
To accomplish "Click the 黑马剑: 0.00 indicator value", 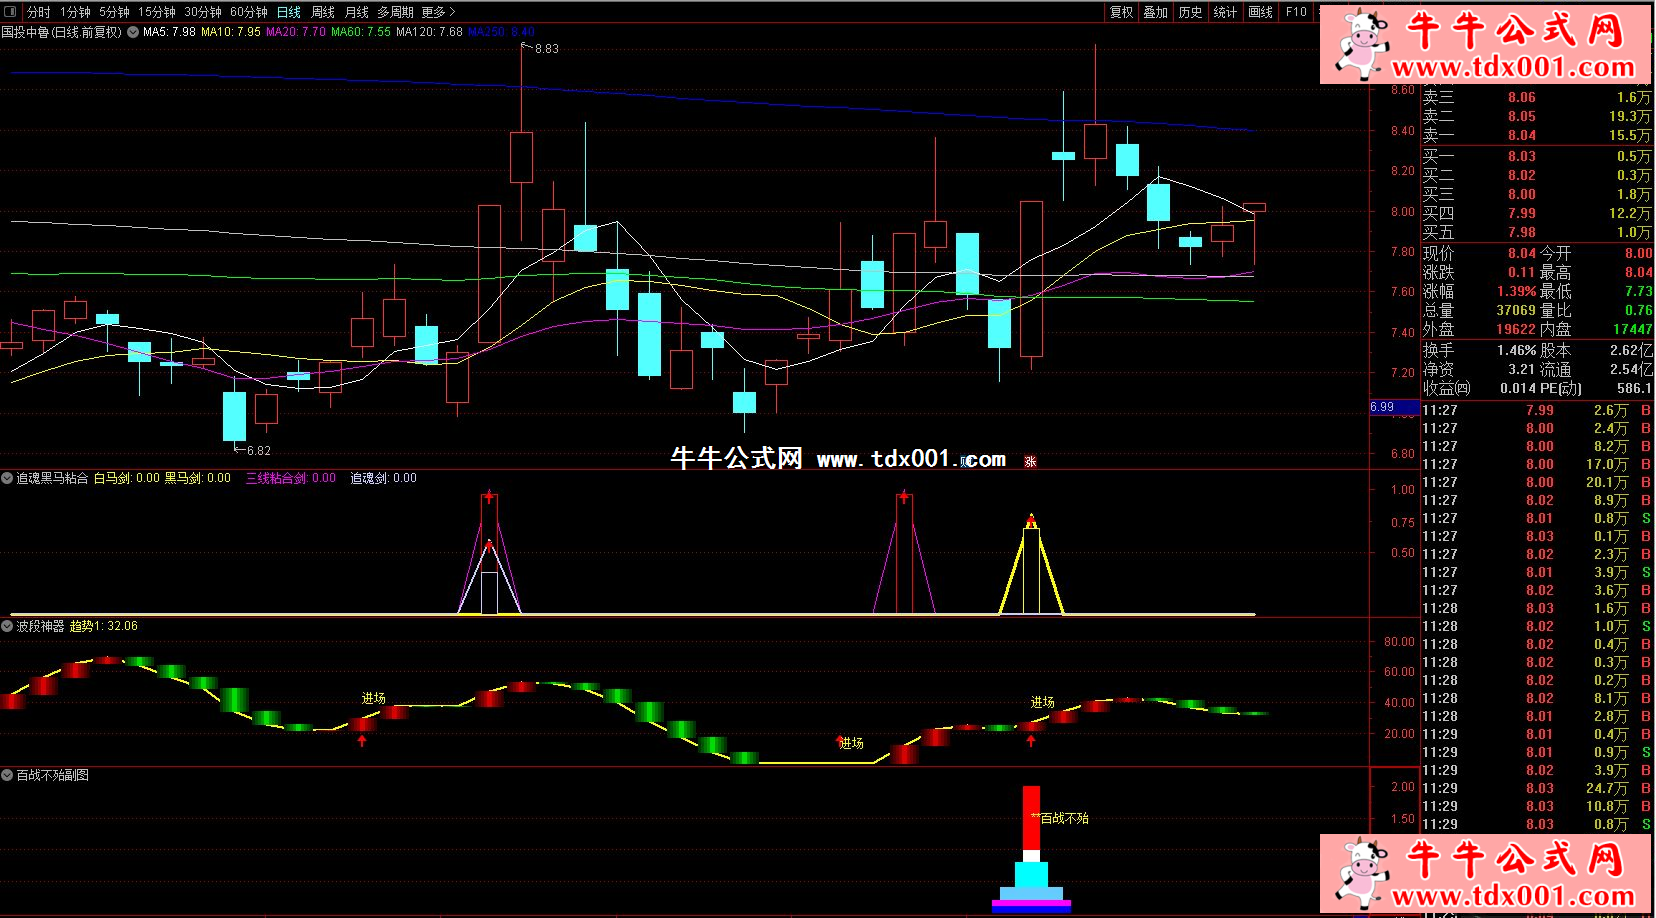I will click(198, 478).
